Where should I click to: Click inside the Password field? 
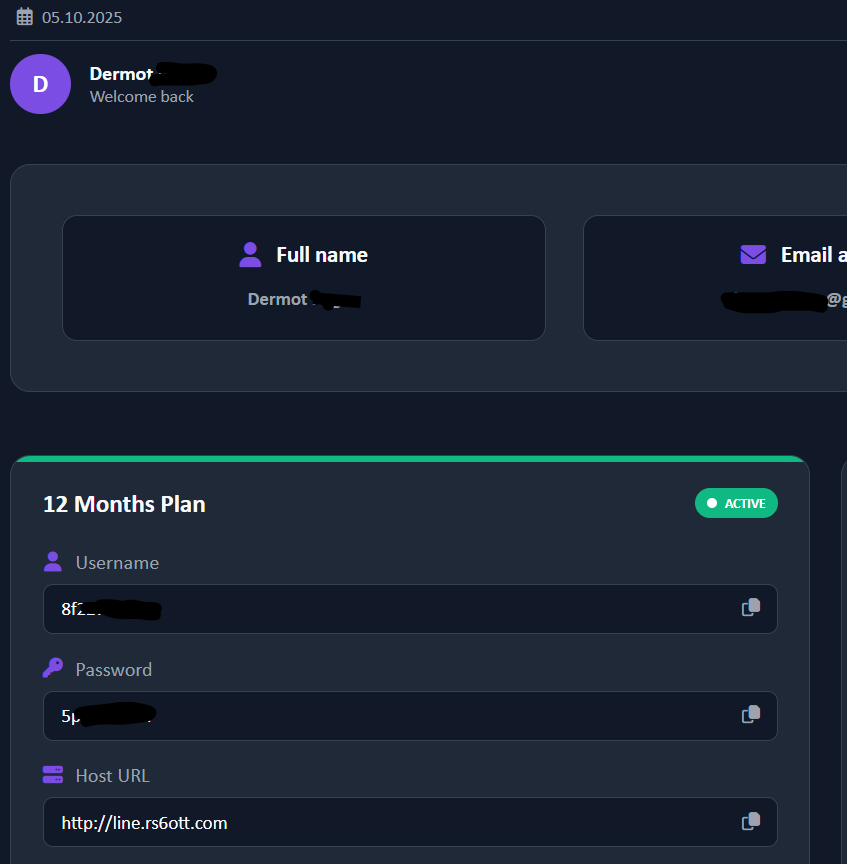400,716
